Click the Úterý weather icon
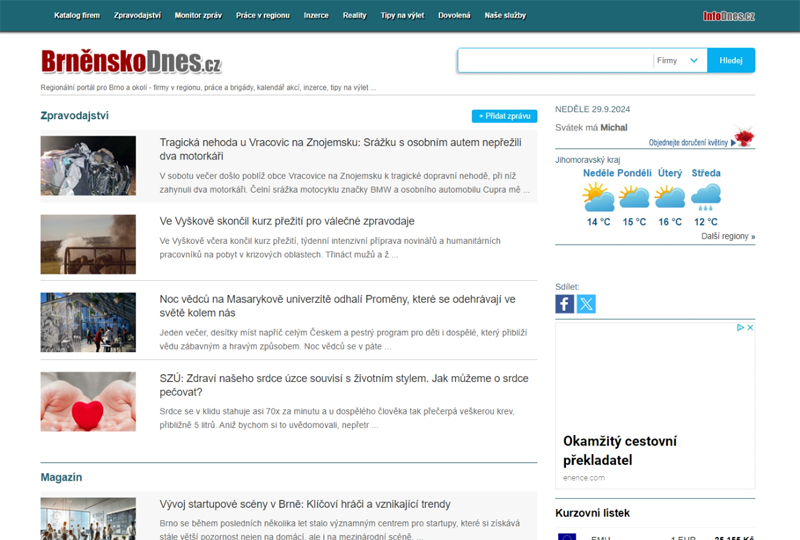 coord(670,197)
